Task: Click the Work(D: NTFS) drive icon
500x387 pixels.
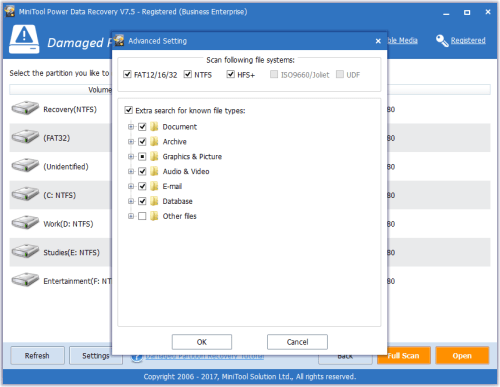Action: 25,223
